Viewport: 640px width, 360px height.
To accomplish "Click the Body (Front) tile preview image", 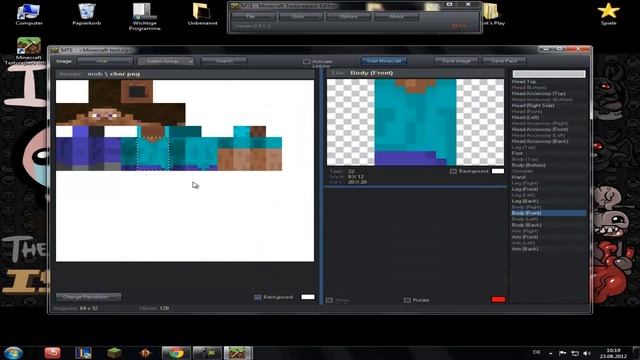I will pos(415,122).
